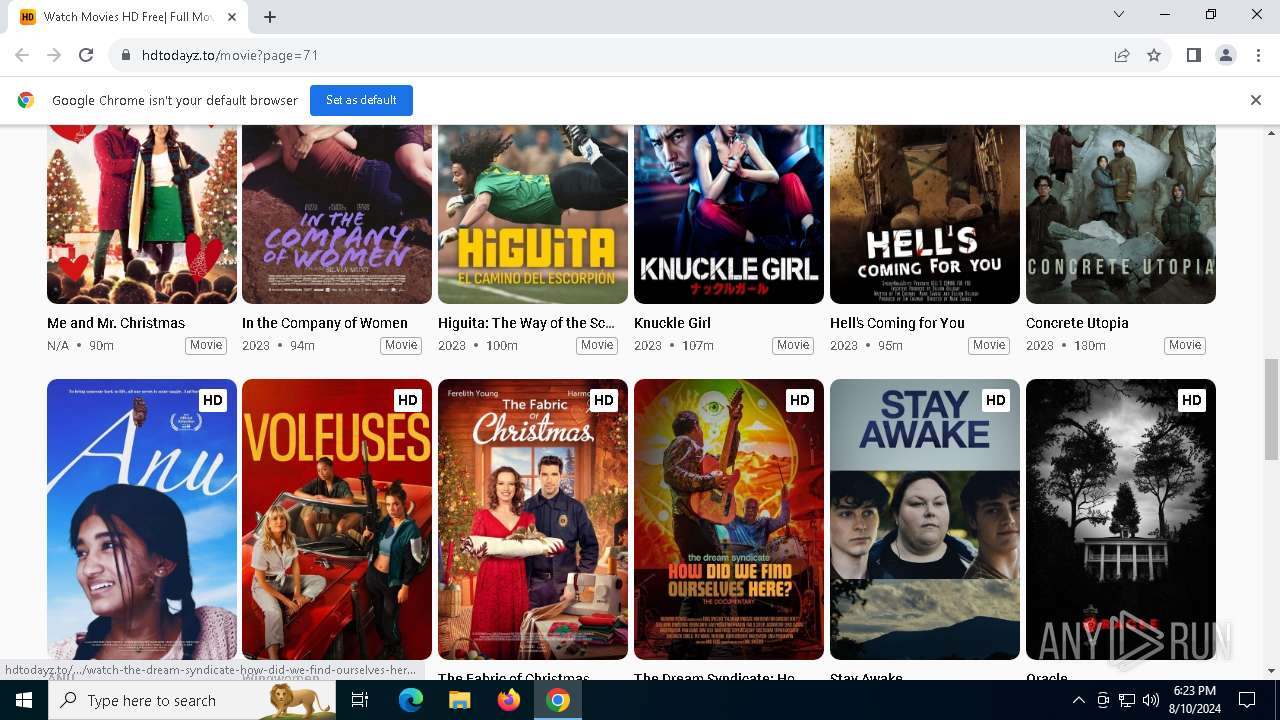Click the taskbar search box
The image size is (1280, 720).
click(x=194, y=700)
